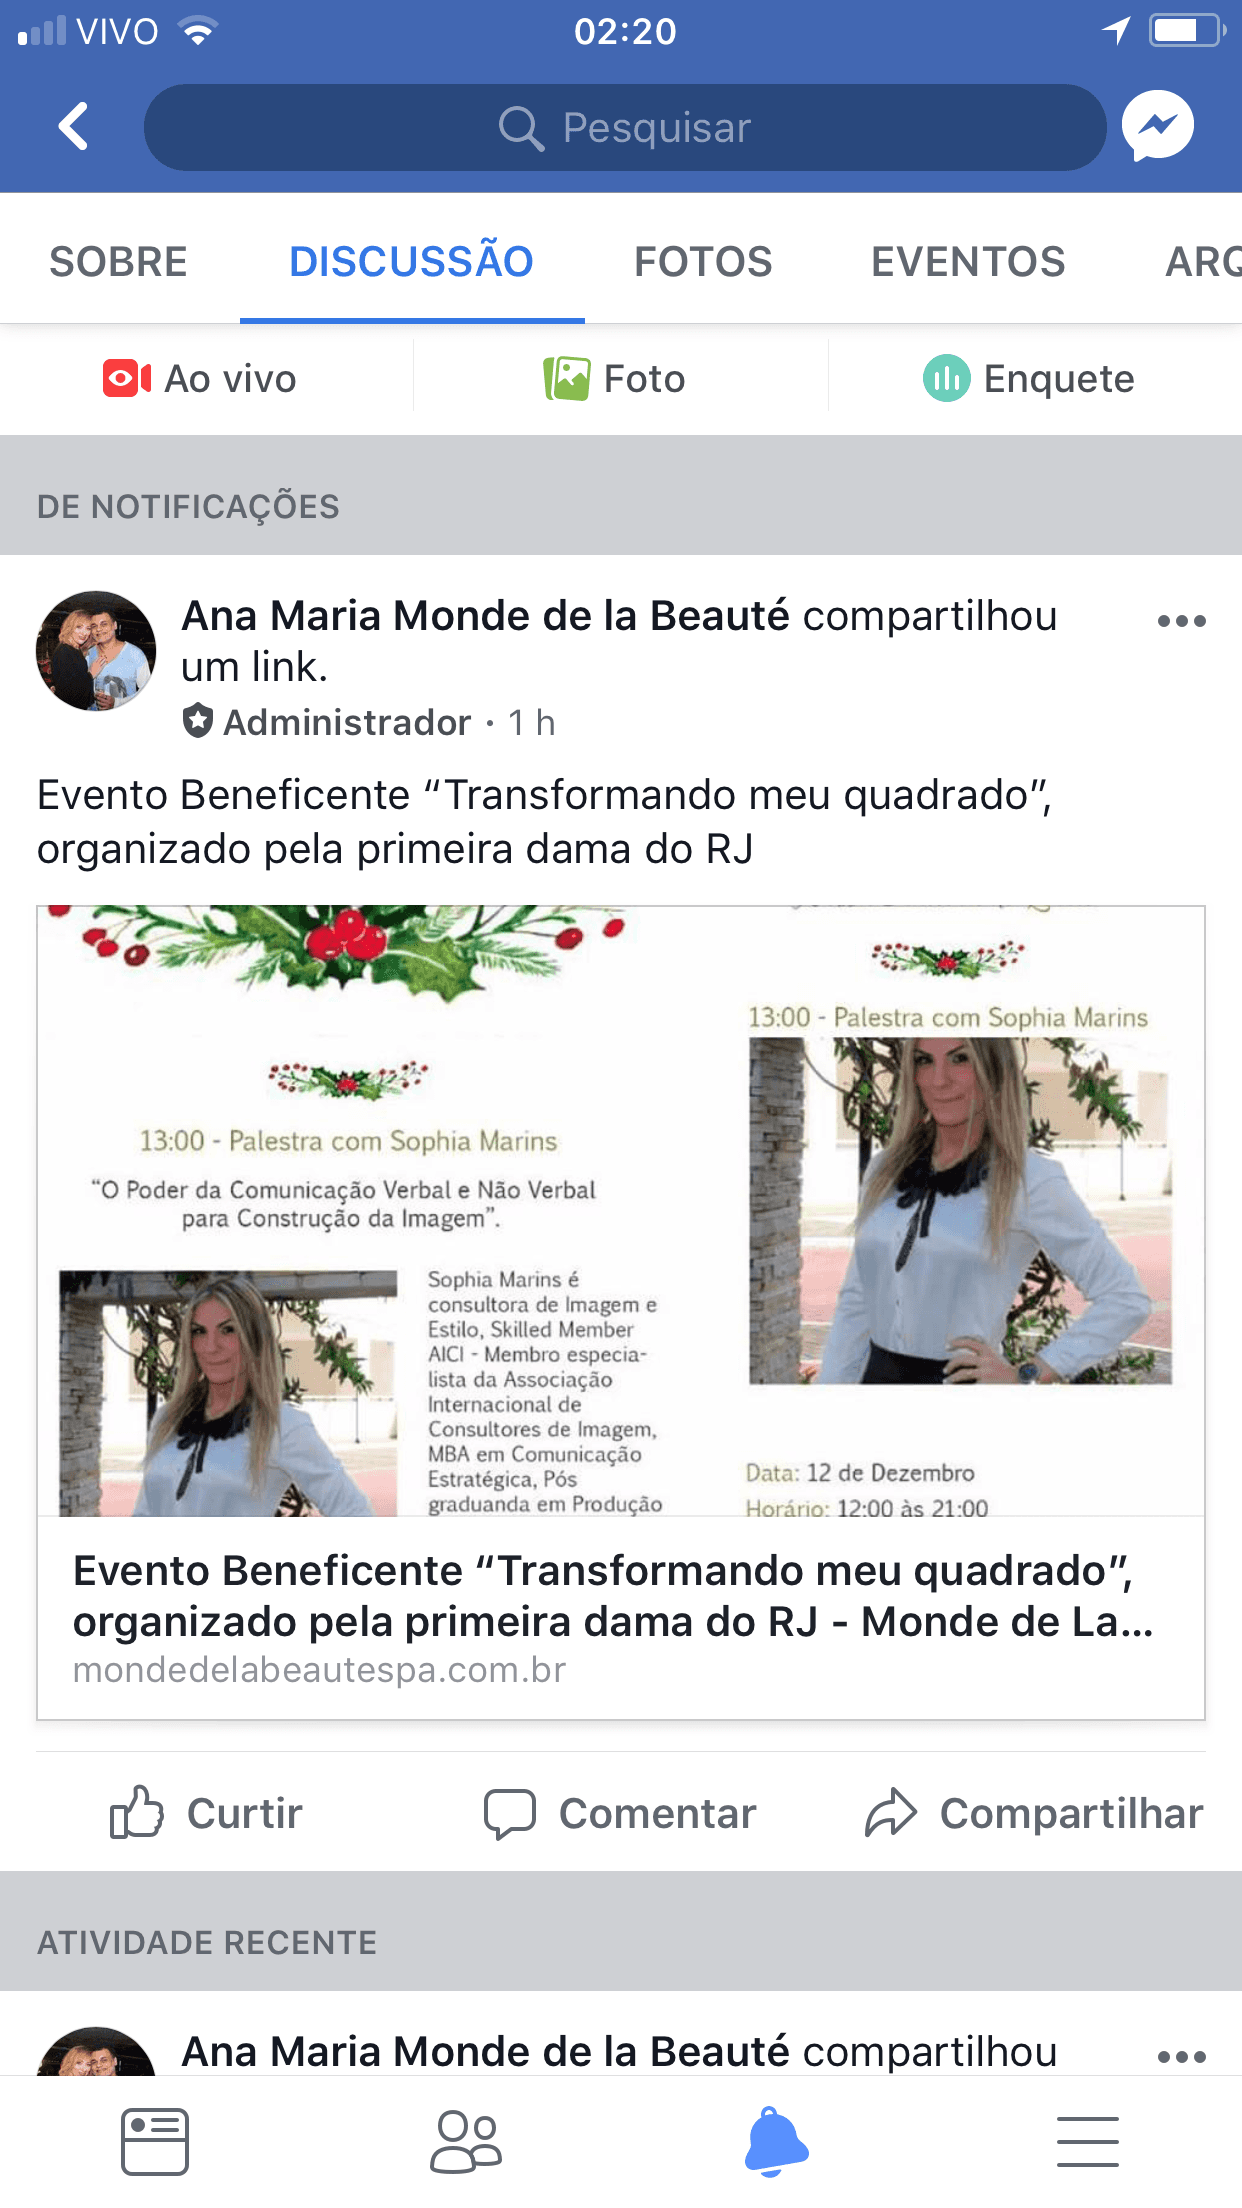Switch to the EVENTOS tab
This screenshot has width=1242, height=2208.
tap(968, 261)
